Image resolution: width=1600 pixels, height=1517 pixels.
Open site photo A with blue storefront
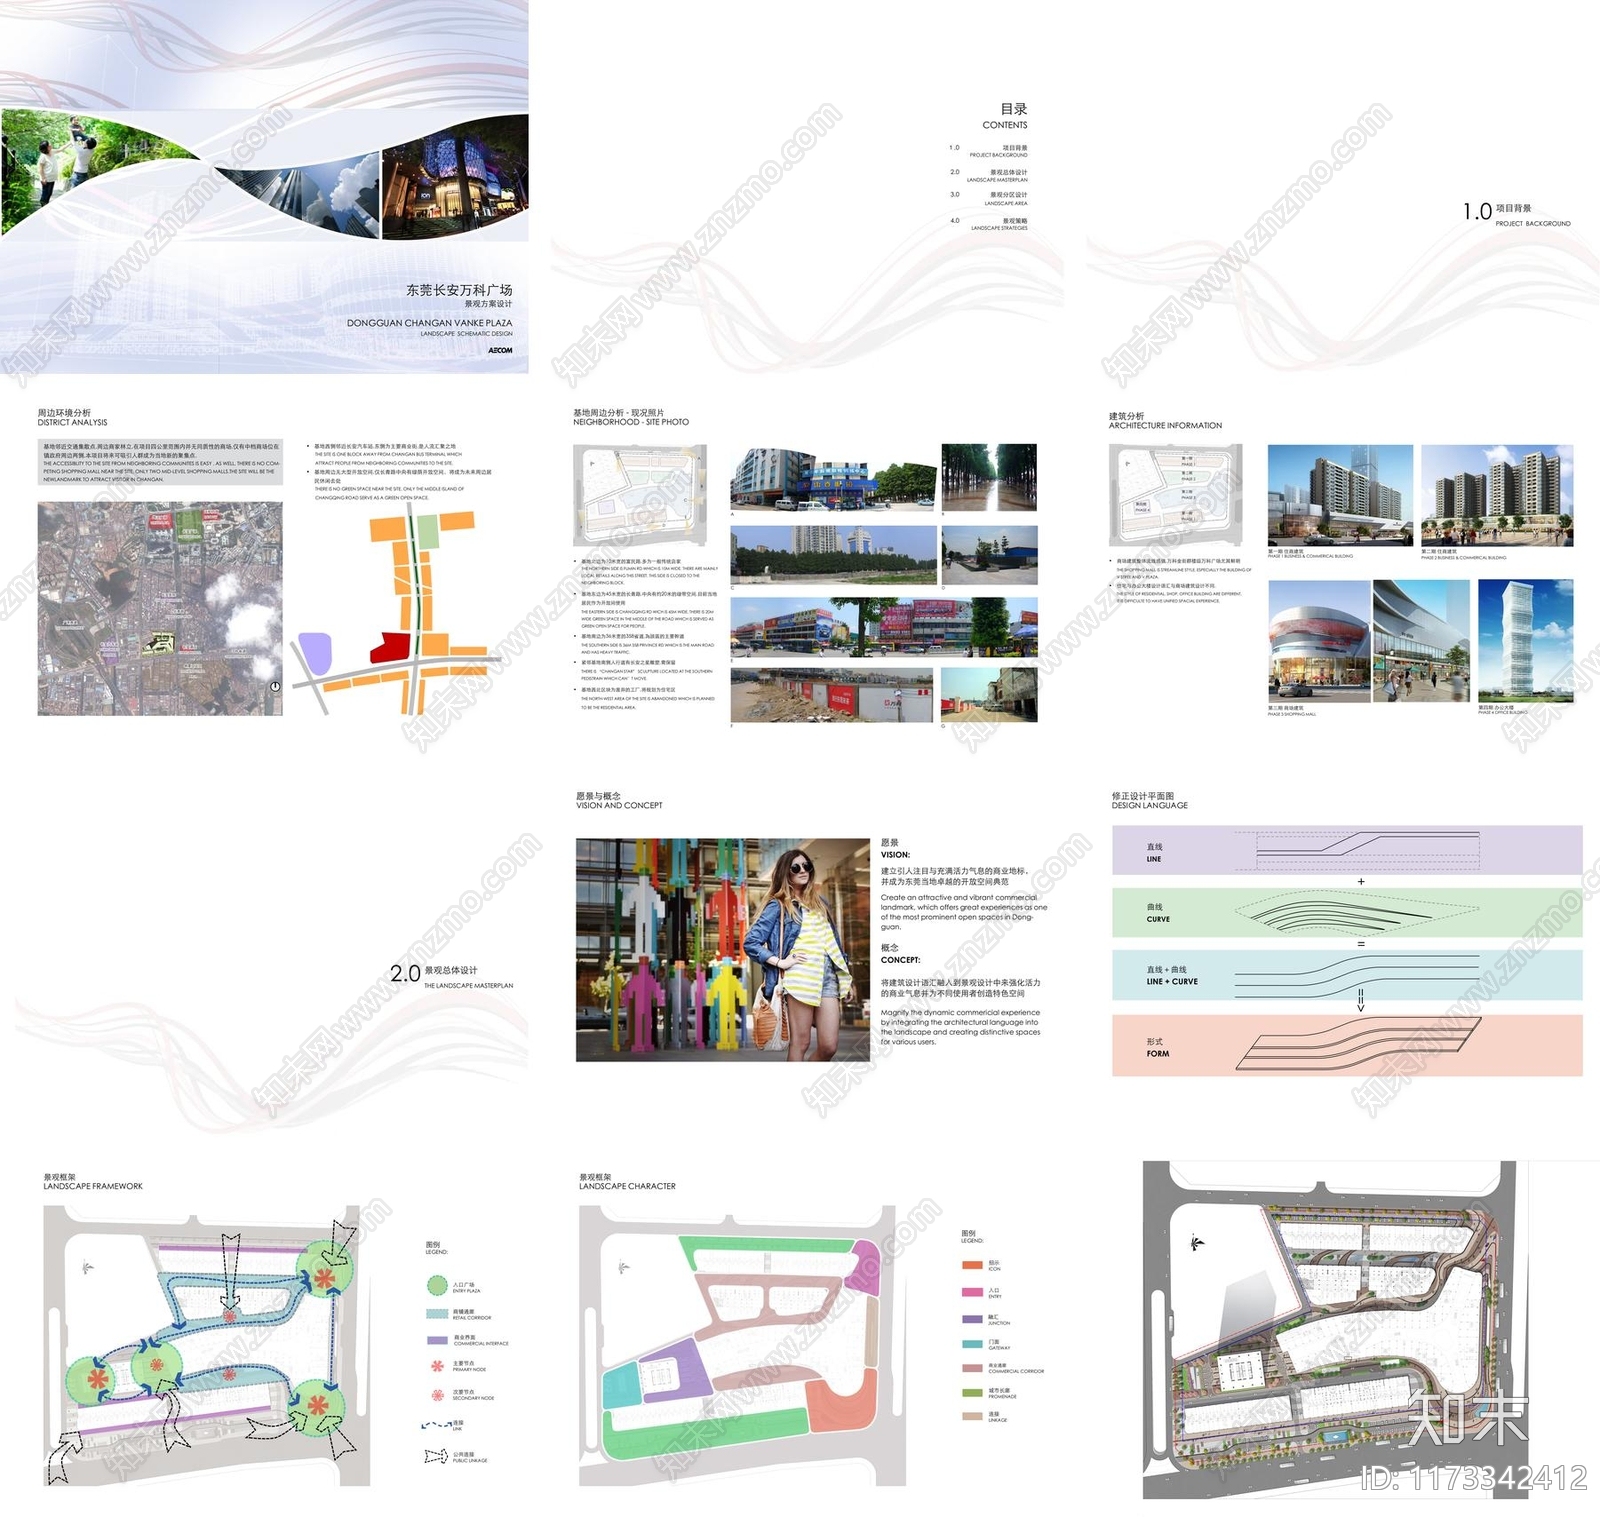pyautogui.click(x=833, y=479)
